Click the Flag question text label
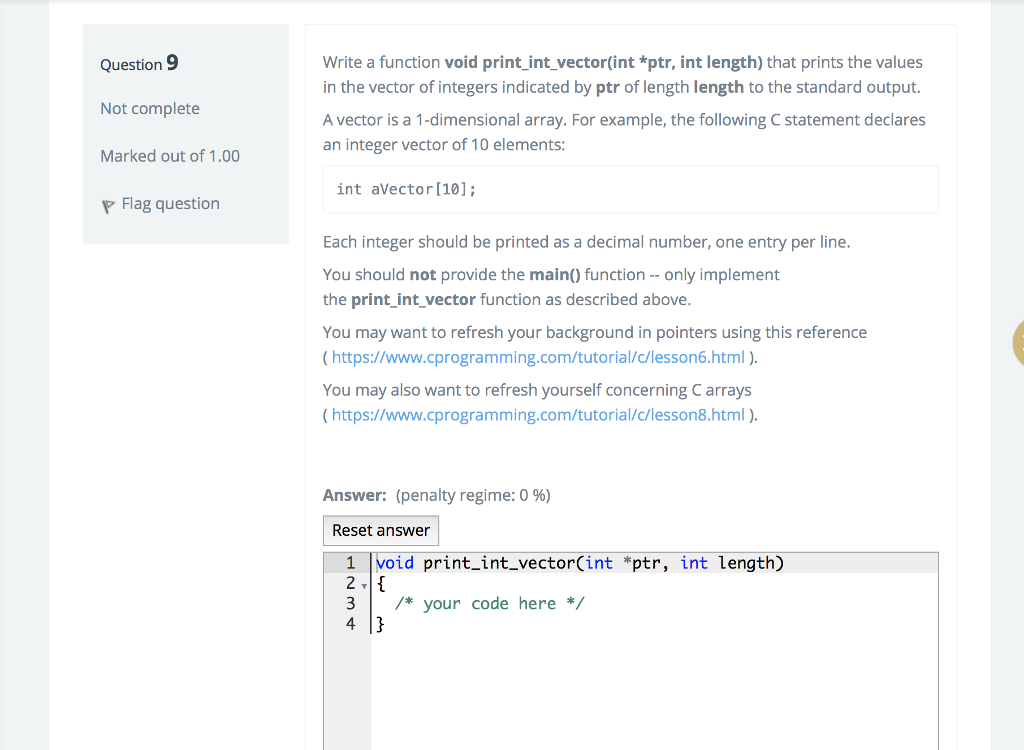Viewport: 1024px width, 750px height. coord(169,203)
